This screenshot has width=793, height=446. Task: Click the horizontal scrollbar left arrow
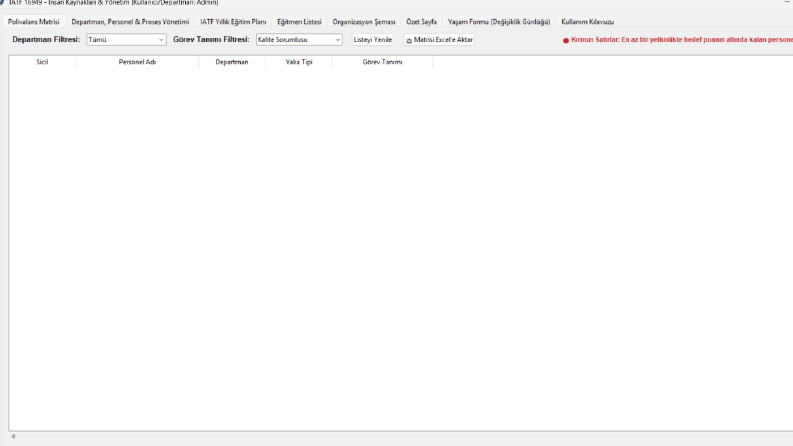pos(13,436)
